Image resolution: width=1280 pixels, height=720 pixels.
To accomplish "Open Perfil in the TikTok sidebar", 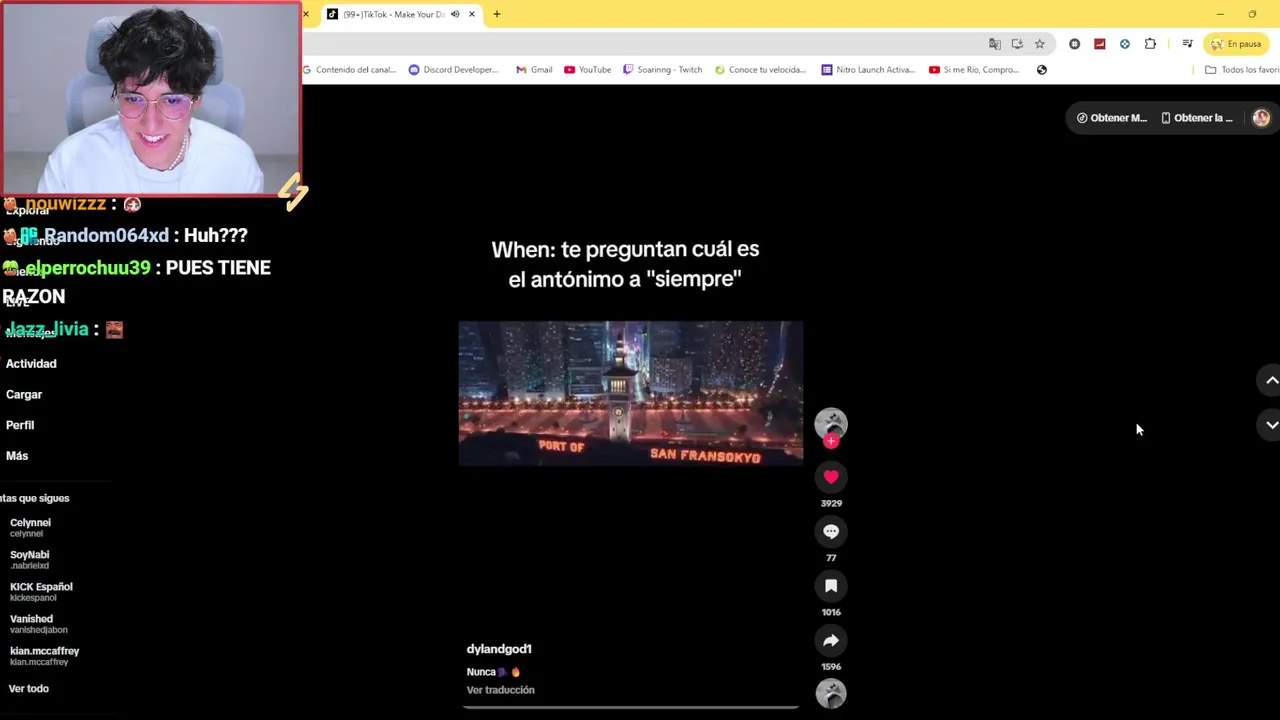I will [20, 425].
